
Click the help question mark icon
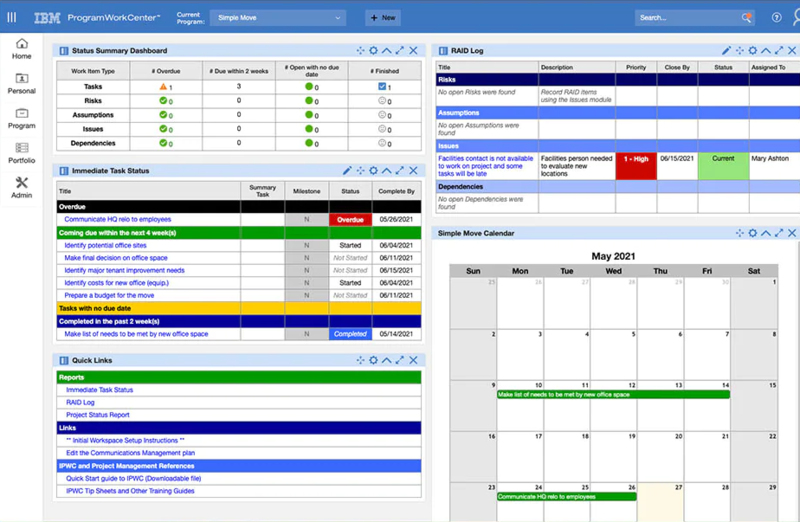click(x=777, y=17)
